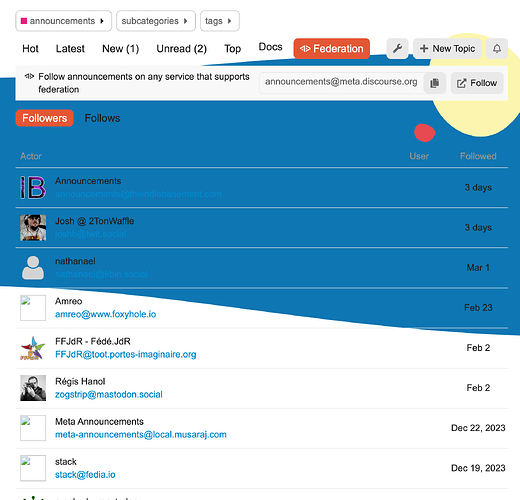Click the Followed column header
This screenshot has height=500, width=520.
pos(478,156)
